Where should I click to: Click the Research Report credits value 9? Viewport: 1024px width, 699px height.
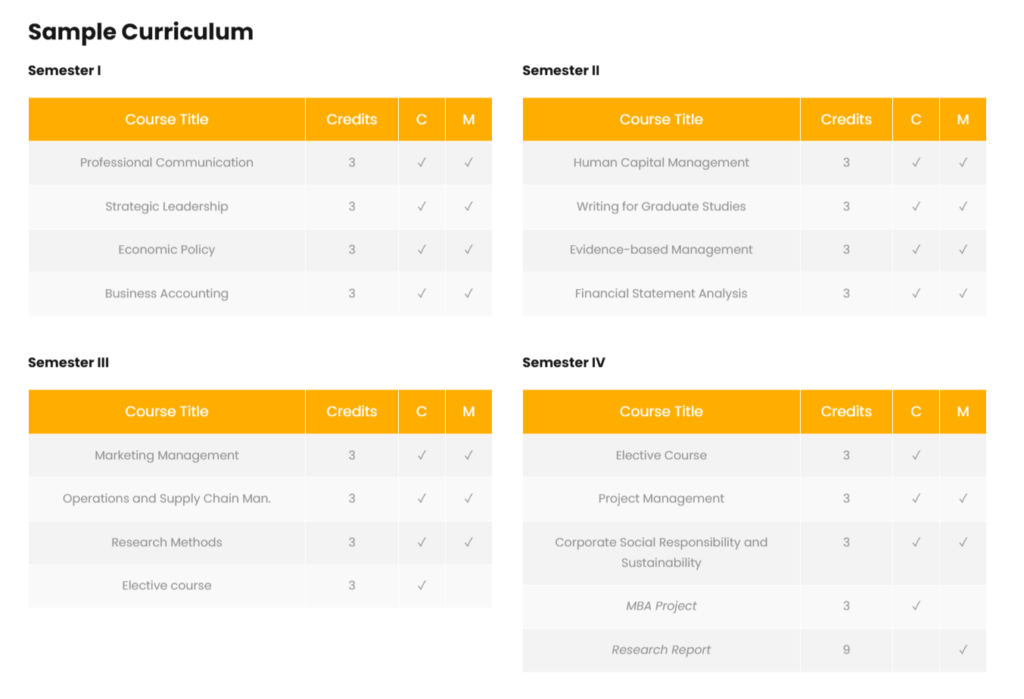tap(846, 650)
